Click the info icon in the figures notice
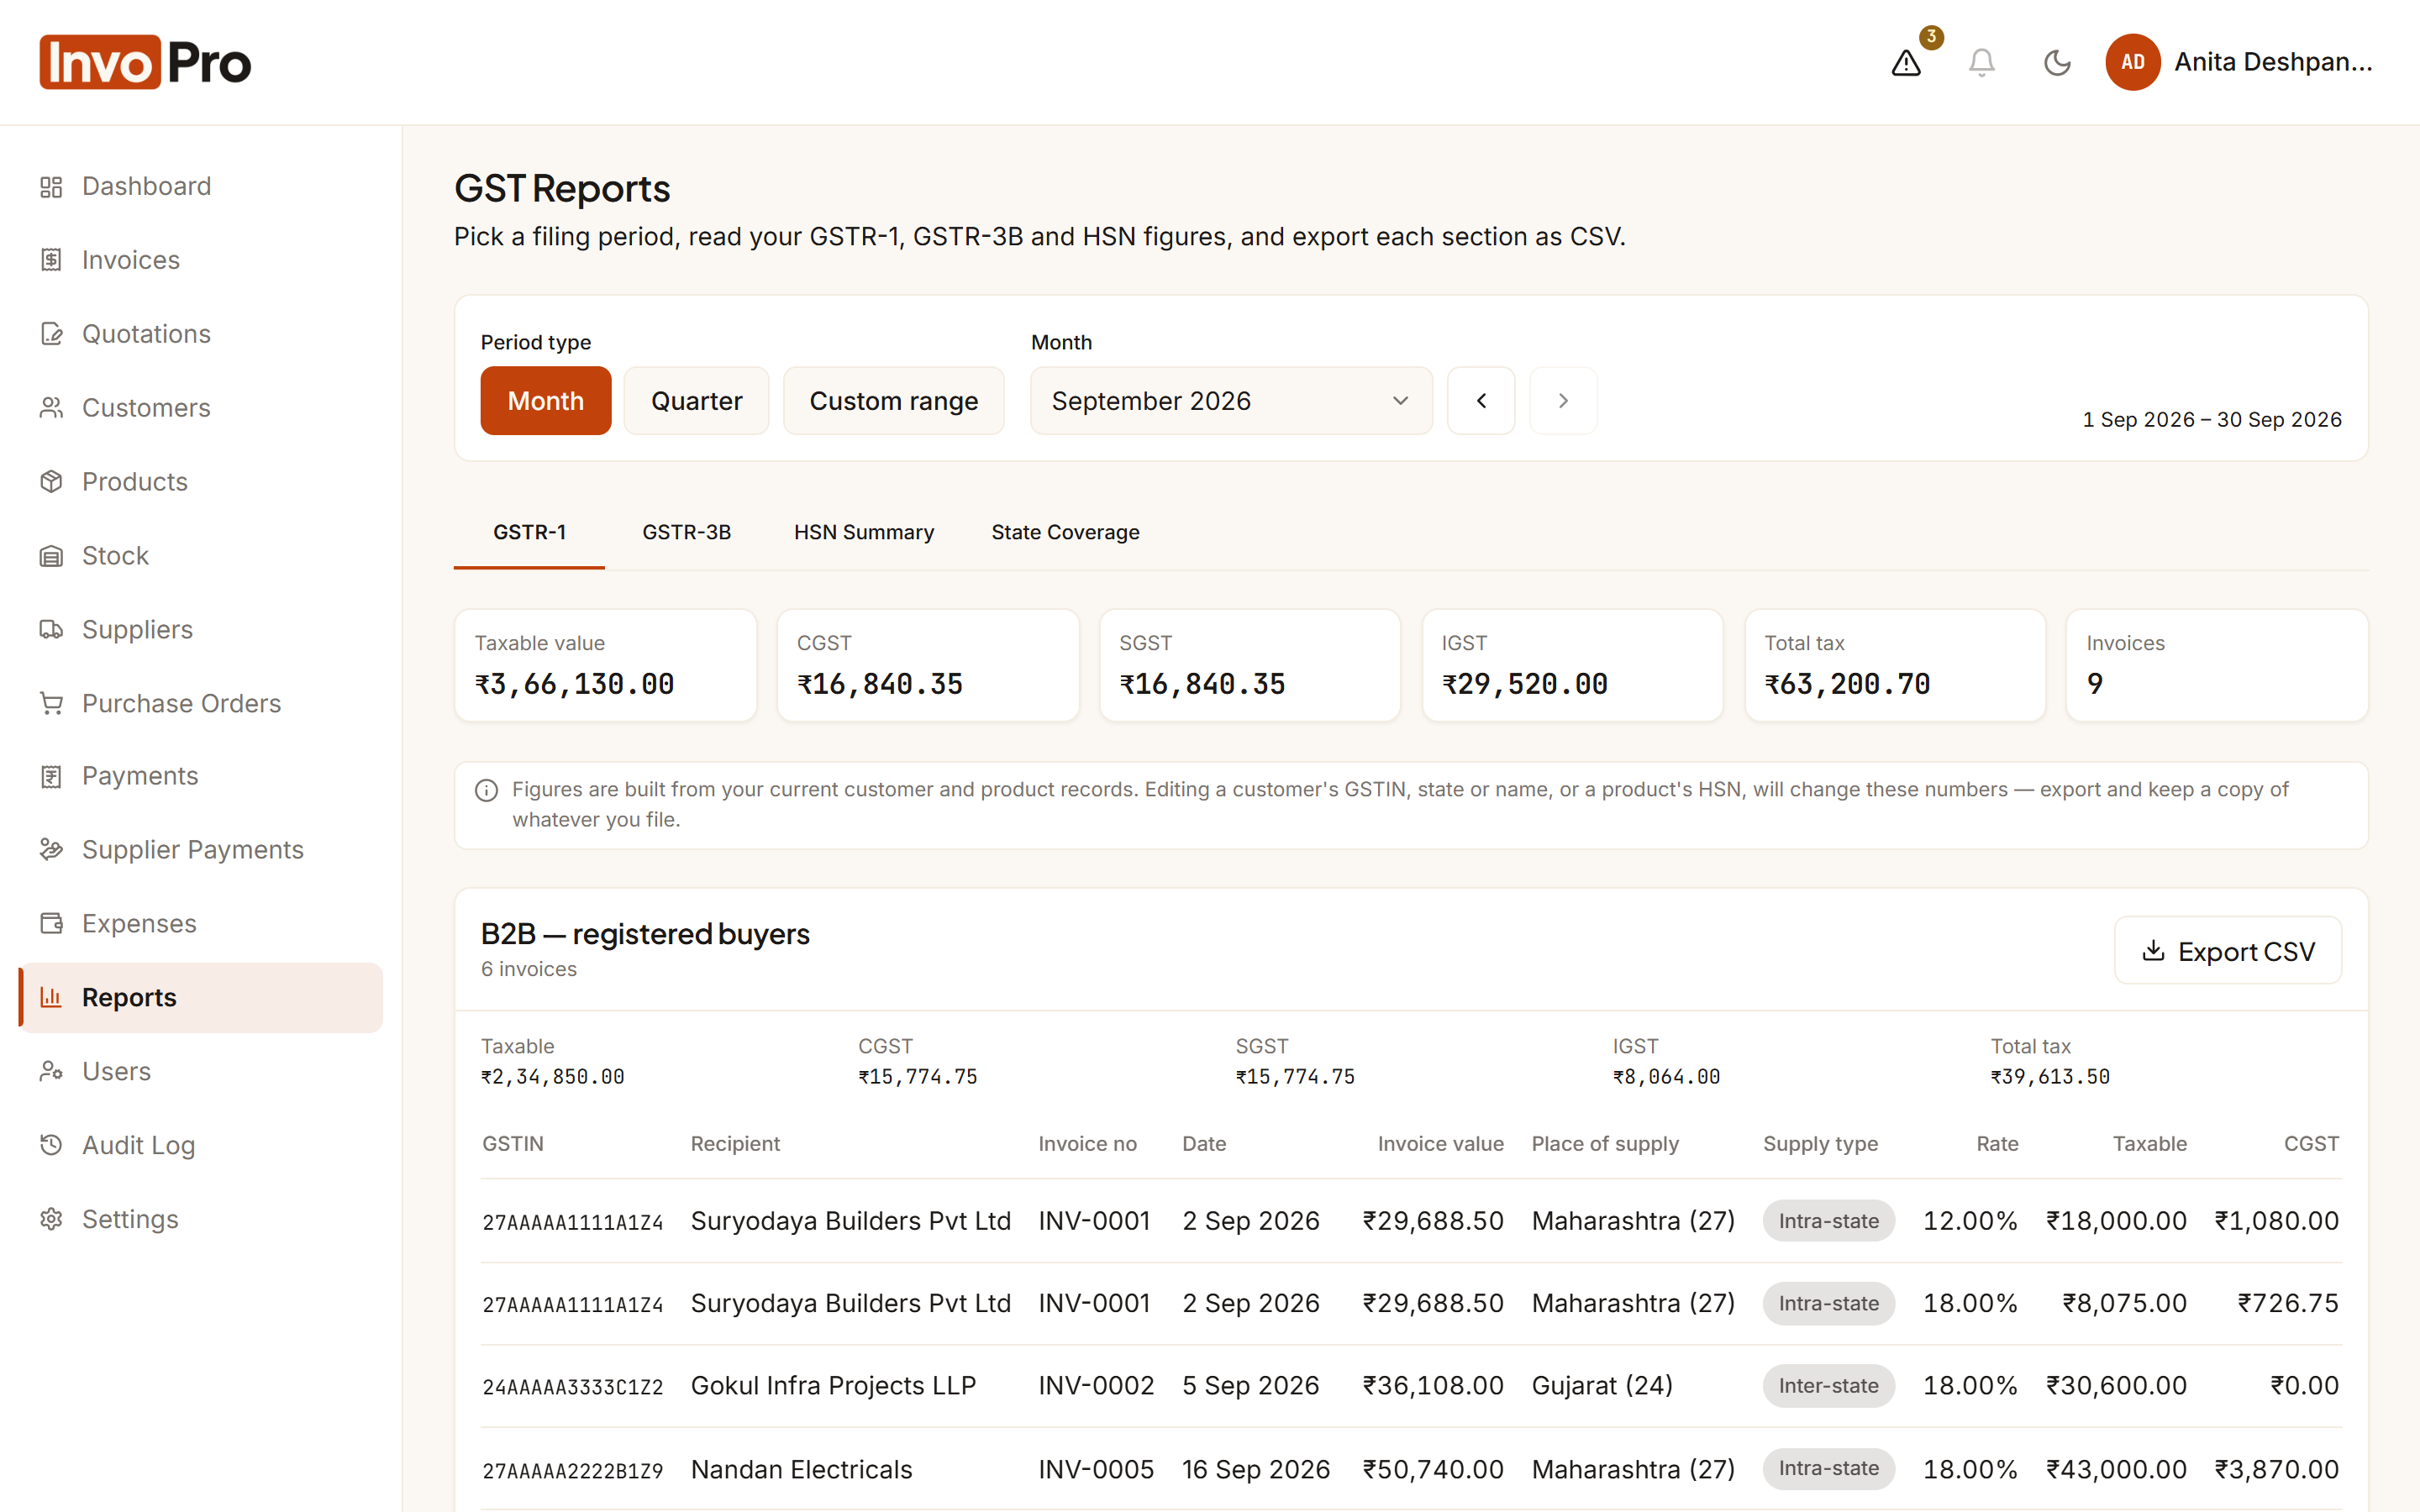The image size is (2420, 1512). tap(486, 790)
